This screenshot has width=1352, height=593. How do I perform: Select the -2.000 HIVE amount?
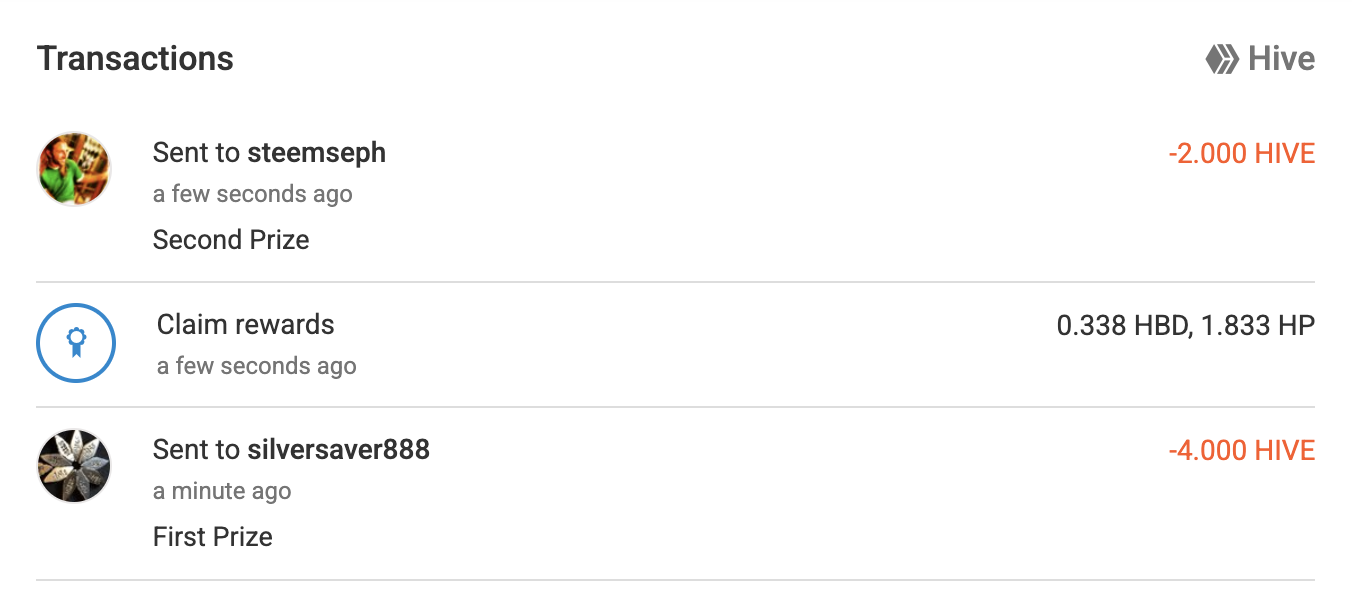(x=1241, y=154)
